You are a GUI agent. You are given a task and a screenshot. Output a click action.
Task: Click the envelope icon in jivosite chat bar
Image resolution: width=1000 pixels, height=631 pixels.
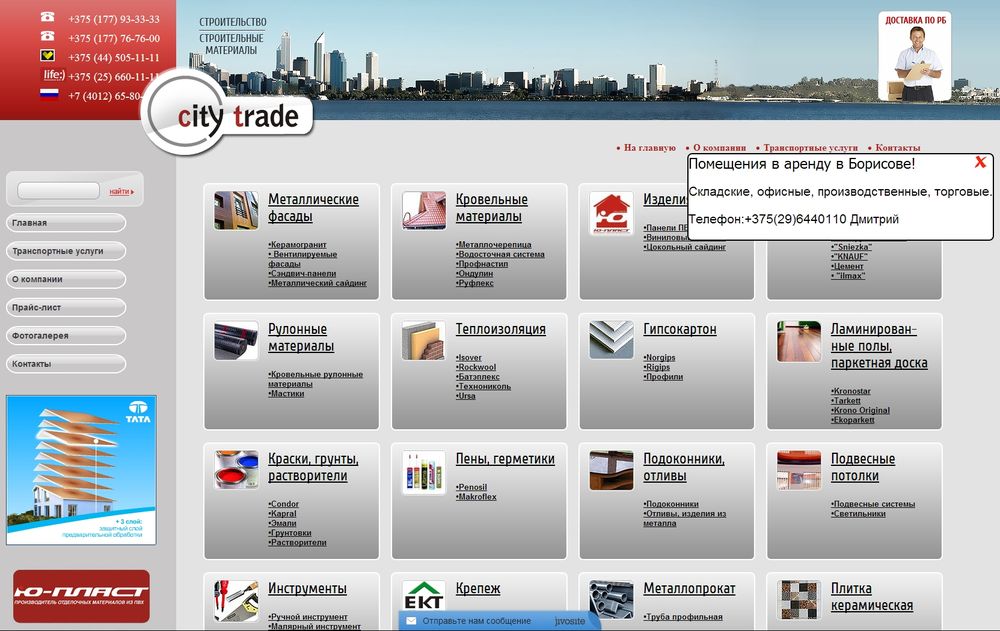[411, 621]
